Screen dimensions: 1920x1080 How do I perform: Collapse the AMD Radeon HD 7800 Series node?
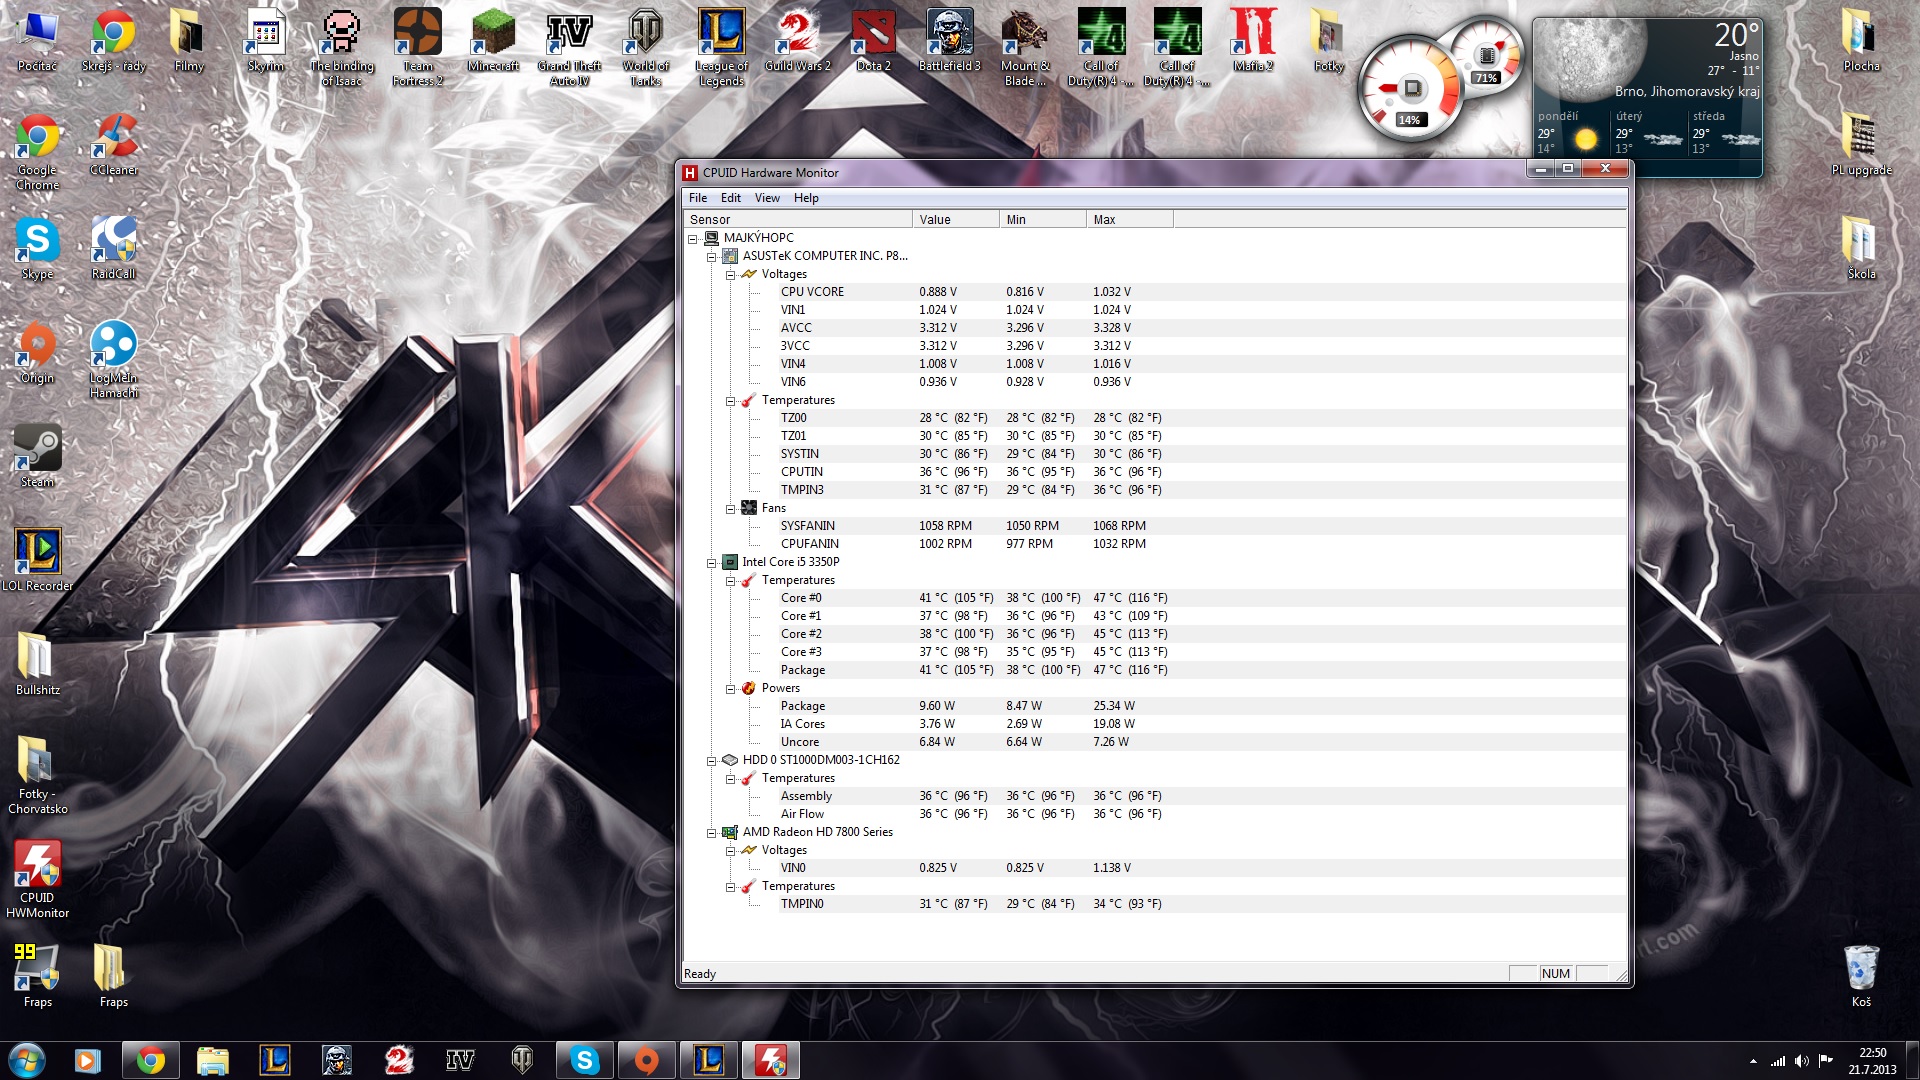coord(712,833)
